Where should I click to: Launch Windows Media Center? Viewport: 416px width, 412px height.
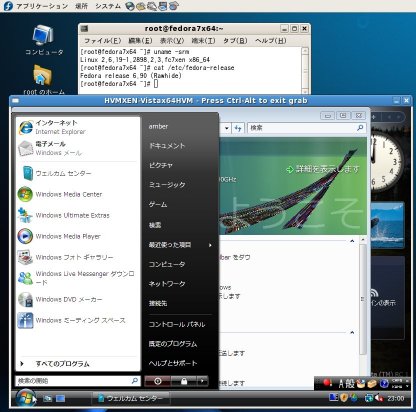[78, 194]
